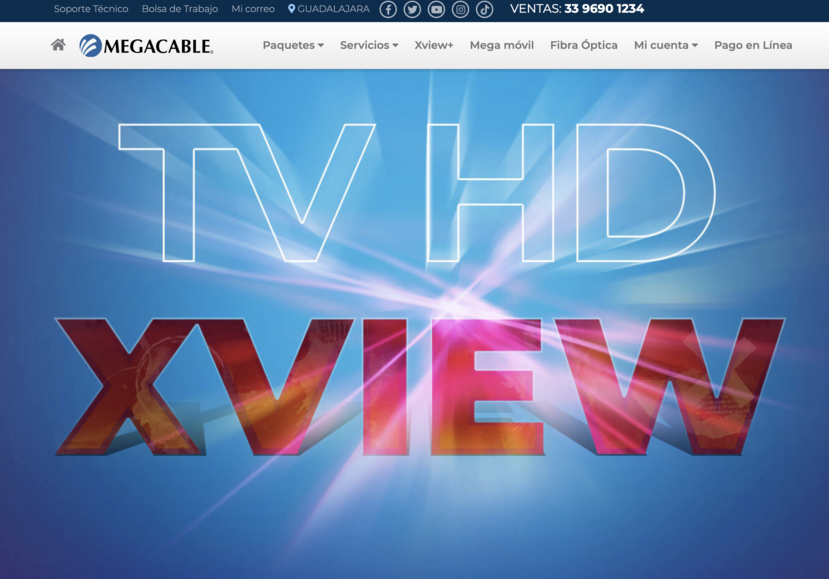Image resolution: width=829 pixels, height=579 pixels.
Task: Open the Soporte Técnico link
Action: coord(90,10)
